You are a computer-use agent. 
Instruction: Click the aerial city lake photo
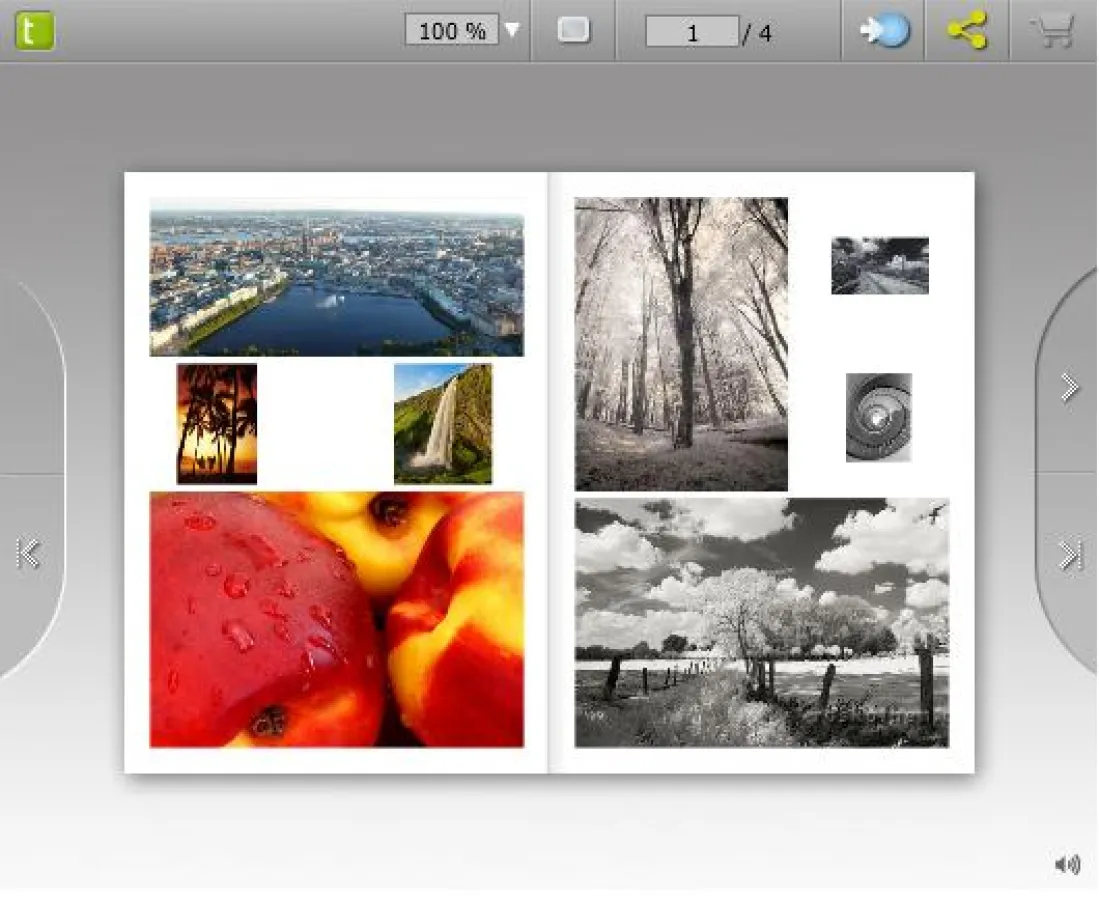336,278
